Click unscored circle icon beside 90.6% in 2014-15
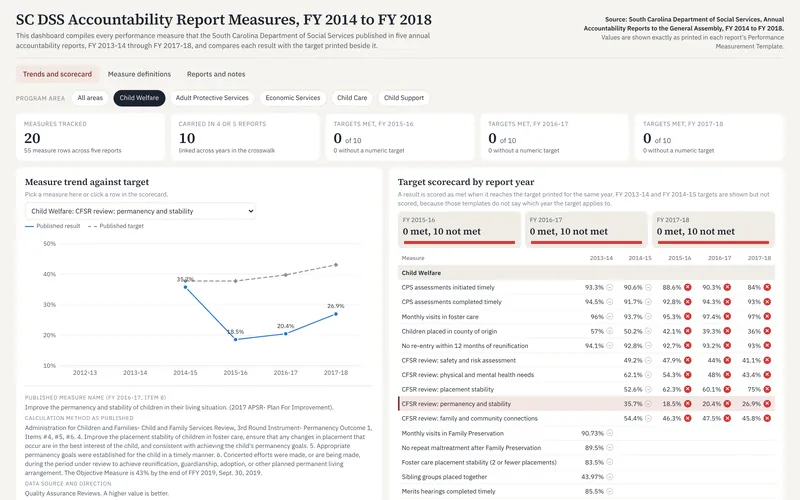 click(x=648, y=287)
